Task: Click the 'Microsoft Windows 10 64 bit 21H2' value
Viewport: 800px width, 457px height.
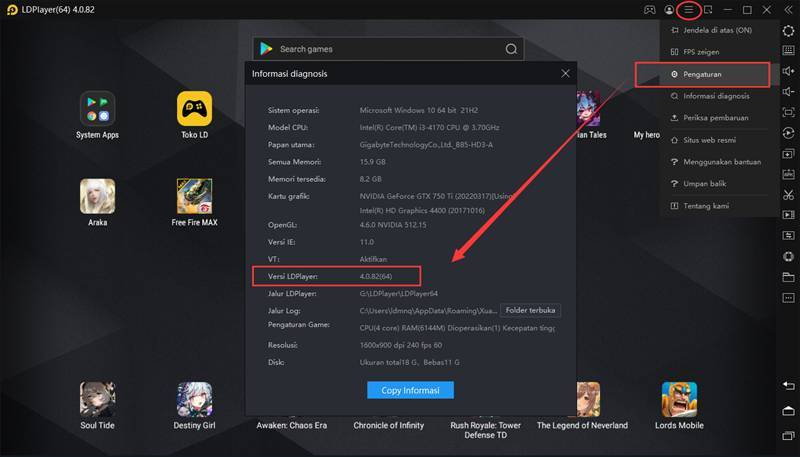Action: pyautogui.click(x=418, y=110)
